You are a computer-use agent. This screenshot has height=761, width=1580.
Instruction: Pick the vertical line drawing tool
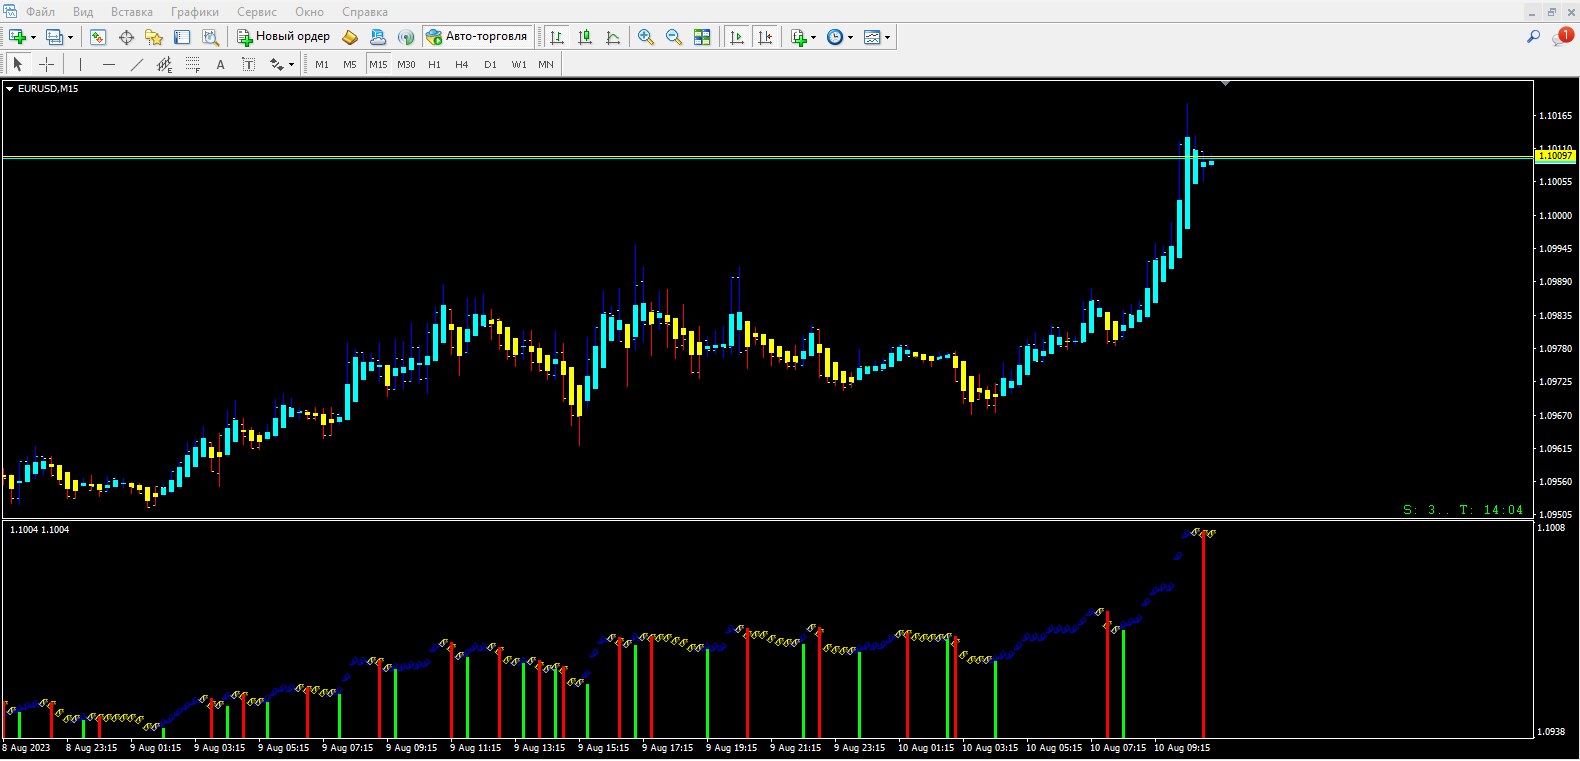(81, 64)
